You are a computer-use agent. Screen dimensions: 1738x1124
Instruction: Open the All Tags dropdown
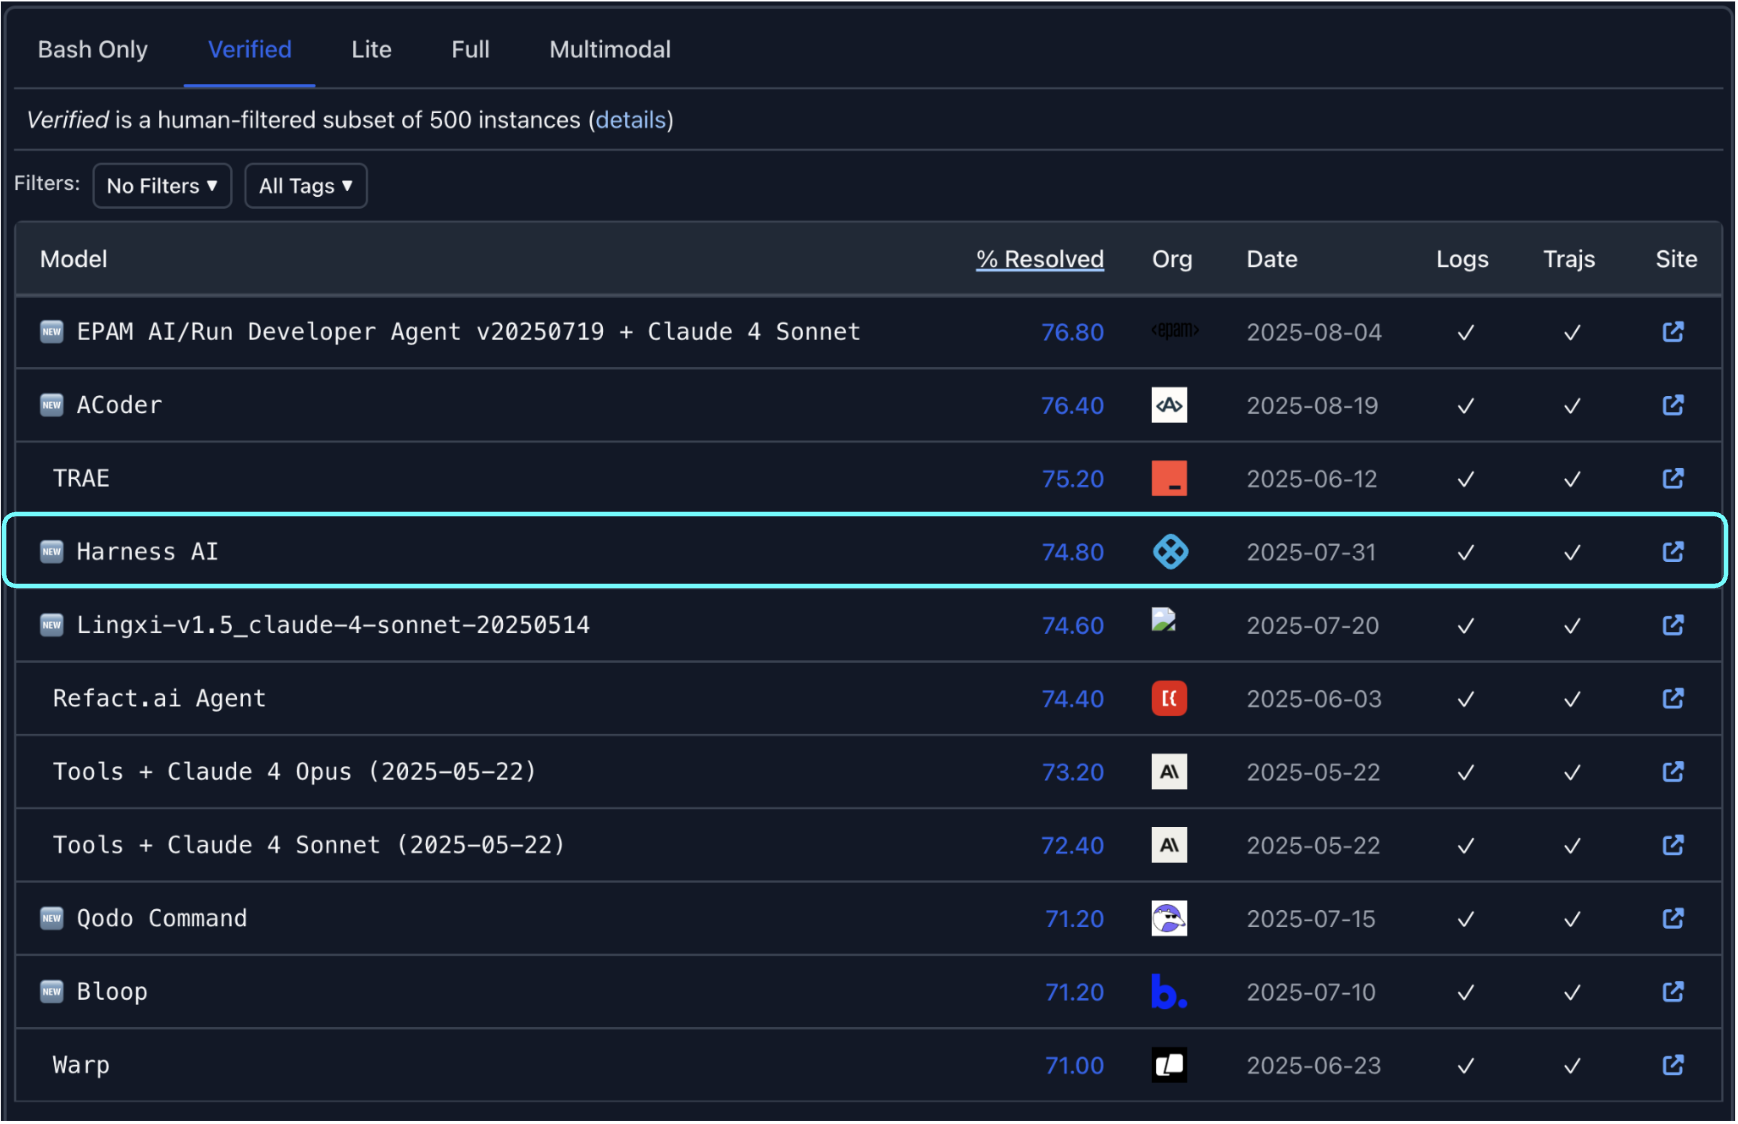pos(306,186)
